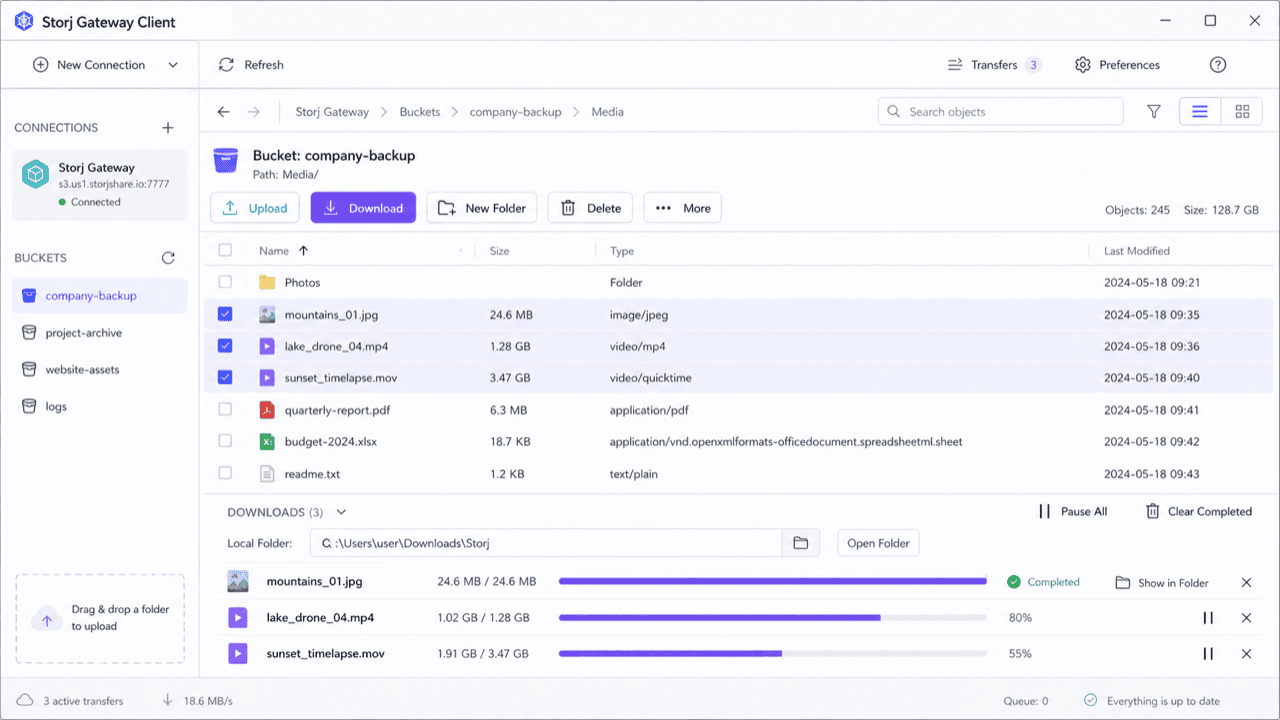
Task: Navigate to Buckets breadcrumb
Action: (x=420, y=112)
